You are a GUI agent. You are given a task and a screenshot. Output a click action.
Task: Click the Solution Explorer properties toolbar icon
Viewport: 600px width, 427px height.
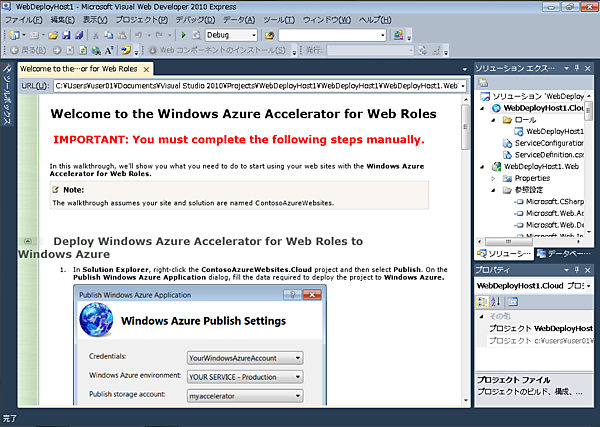481,80
